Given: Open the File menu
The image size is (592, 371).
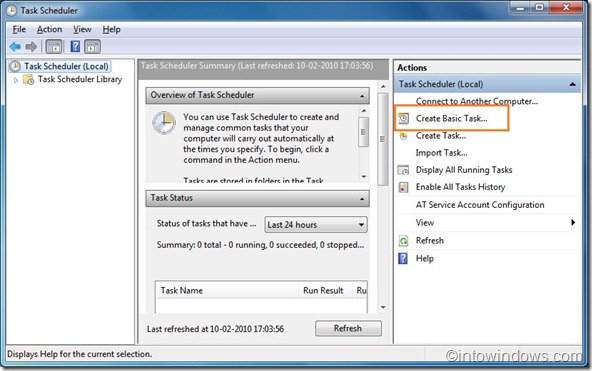Looking at the screenshot, I should tap(19, 29).
